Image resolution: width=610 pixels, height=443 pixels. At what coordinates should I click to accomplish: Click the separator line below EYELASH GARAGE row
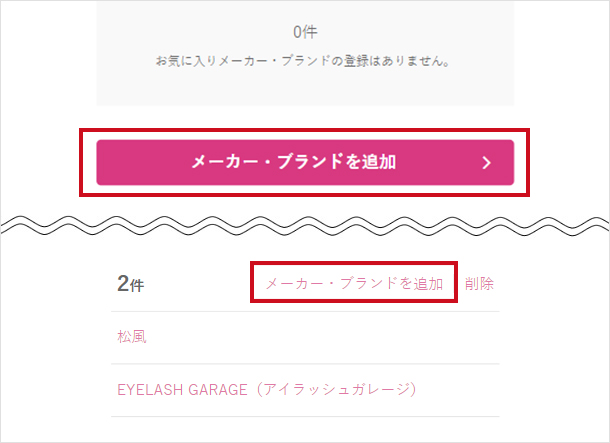click(305, 416)
